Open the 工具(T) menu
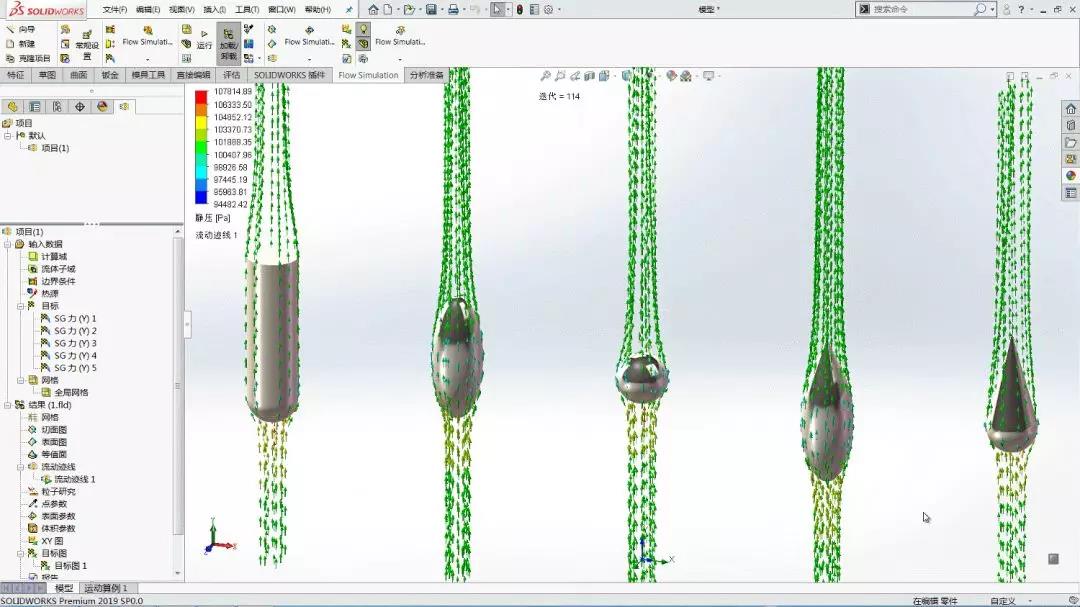This screenshot has width=1080, height=607. coord(247,10)
